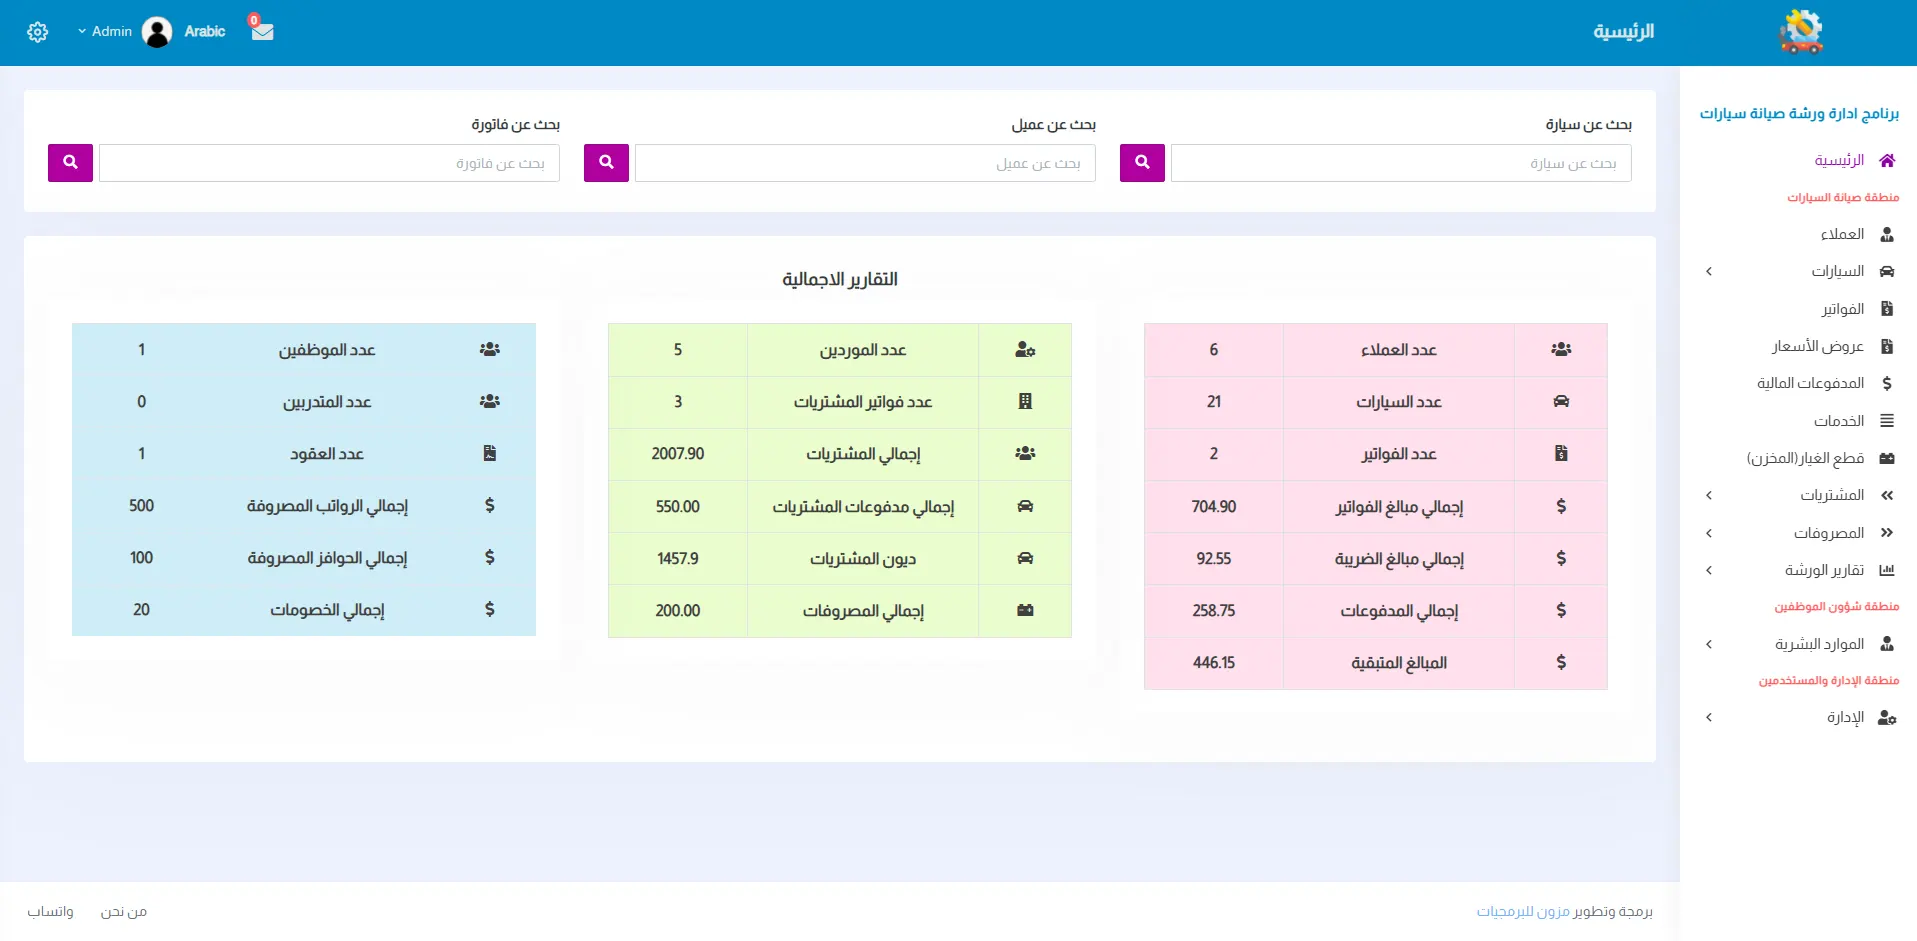This screenshot has width=1917, height=941.
Task: Click the home icon beside الرئيسية
Action: click(1887, 160)
